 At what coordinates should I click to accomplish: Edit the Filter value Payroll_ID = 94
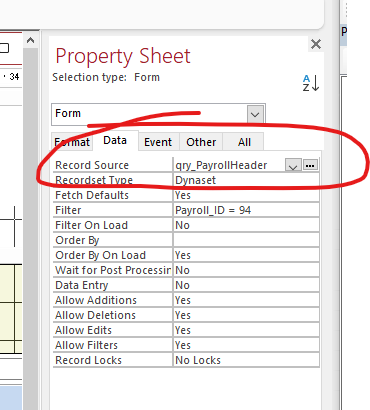[246, 210]
